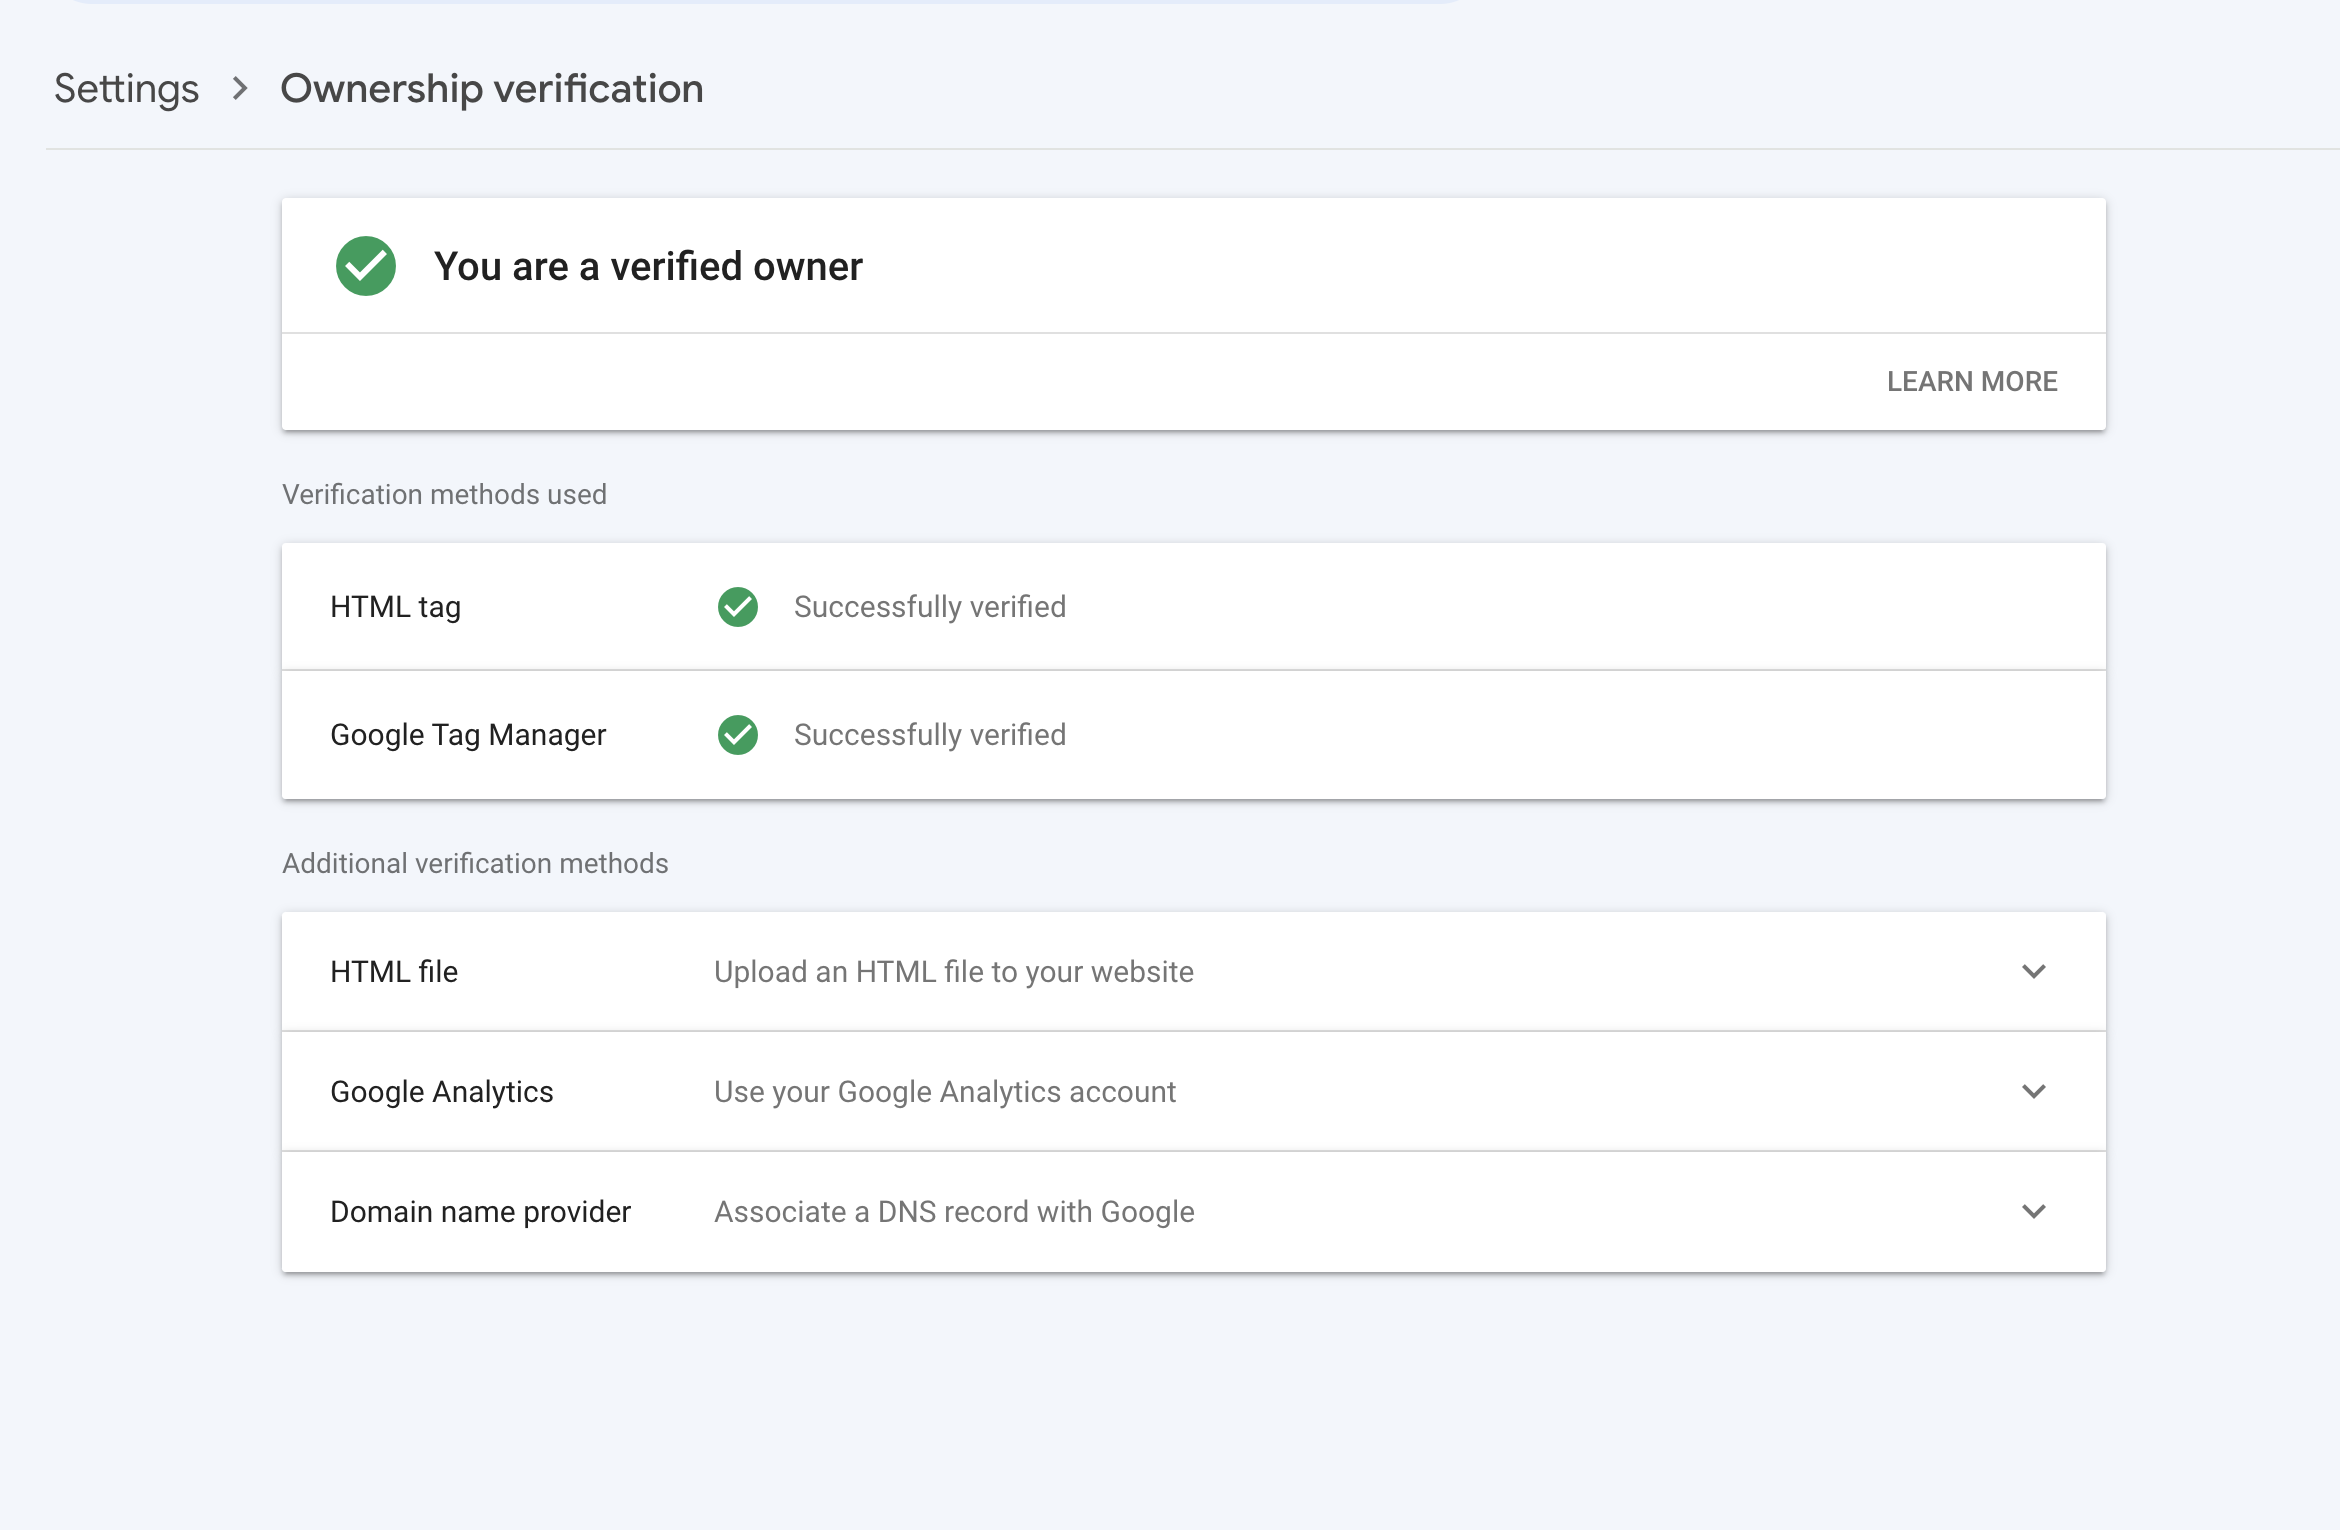Screen dimensions: 2340x1530
Task: Click the green verified owner checkmark icon
Action: click(366, 266)
